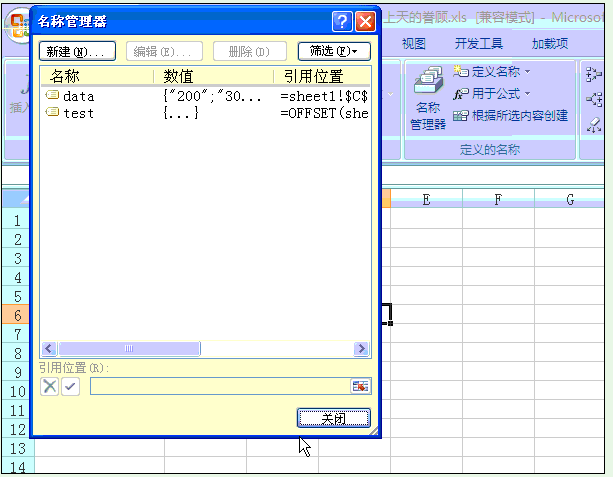
Task: Open the 开发工具 ribbon tab
Action: tap(479, 43)
